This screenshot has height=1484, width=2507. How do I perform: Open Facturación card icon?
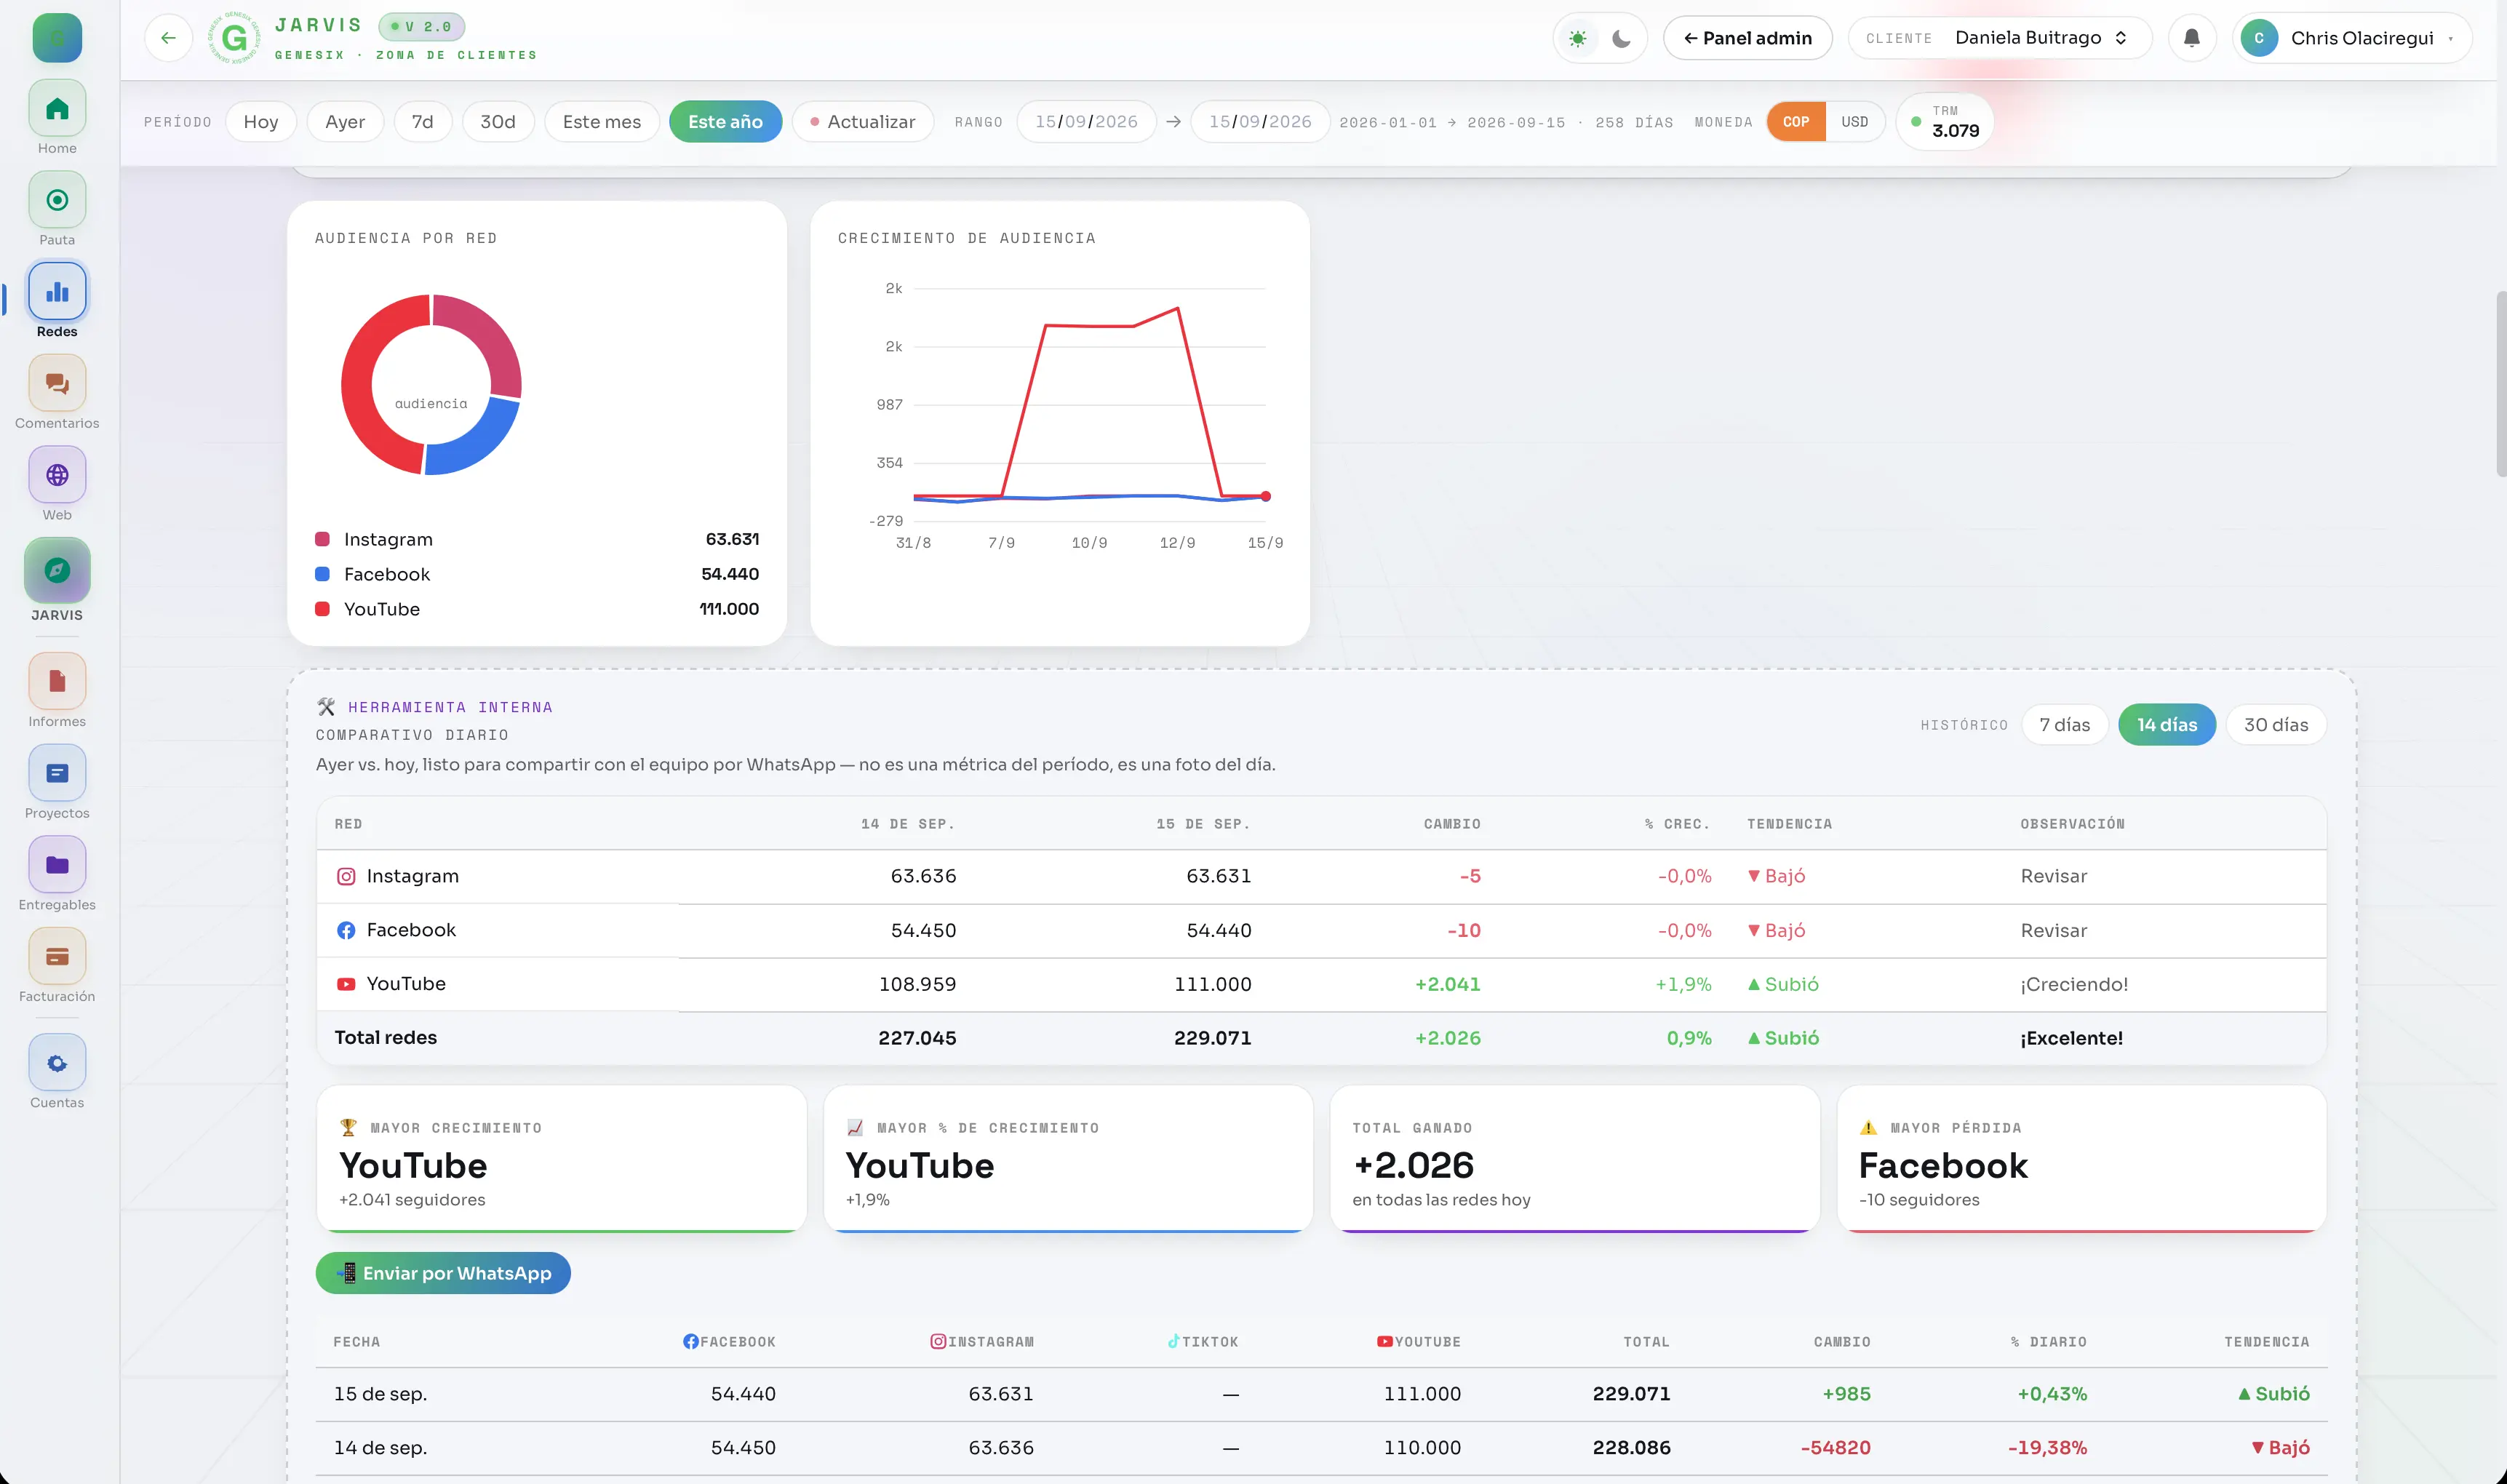pyautogui.click(x=57, y=957)
